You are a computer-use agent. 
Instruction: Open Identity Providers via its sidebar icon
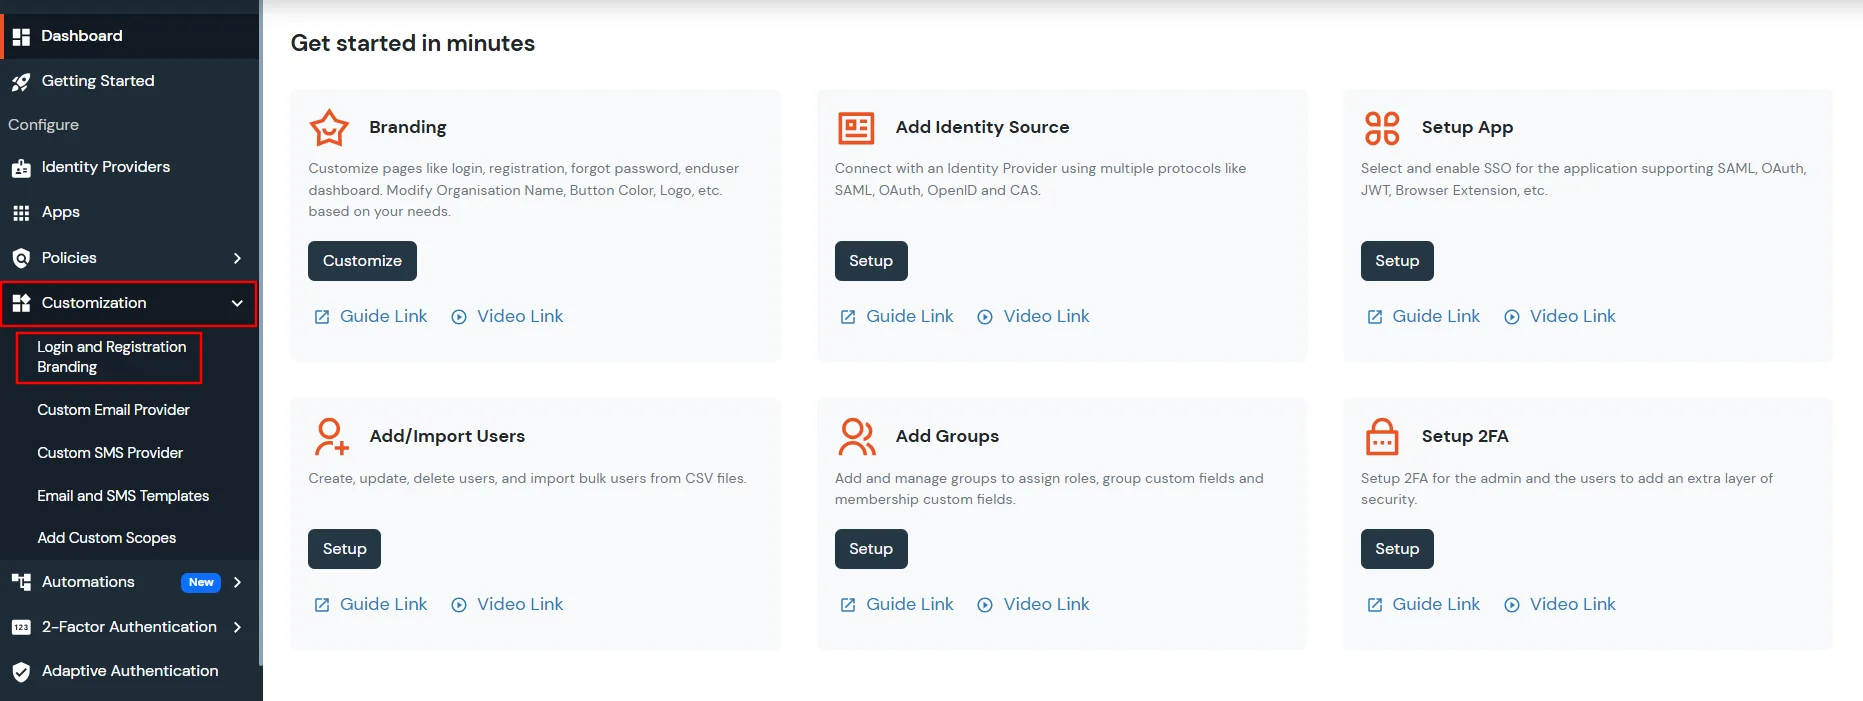pyautogui.click(x=21, y=167)
